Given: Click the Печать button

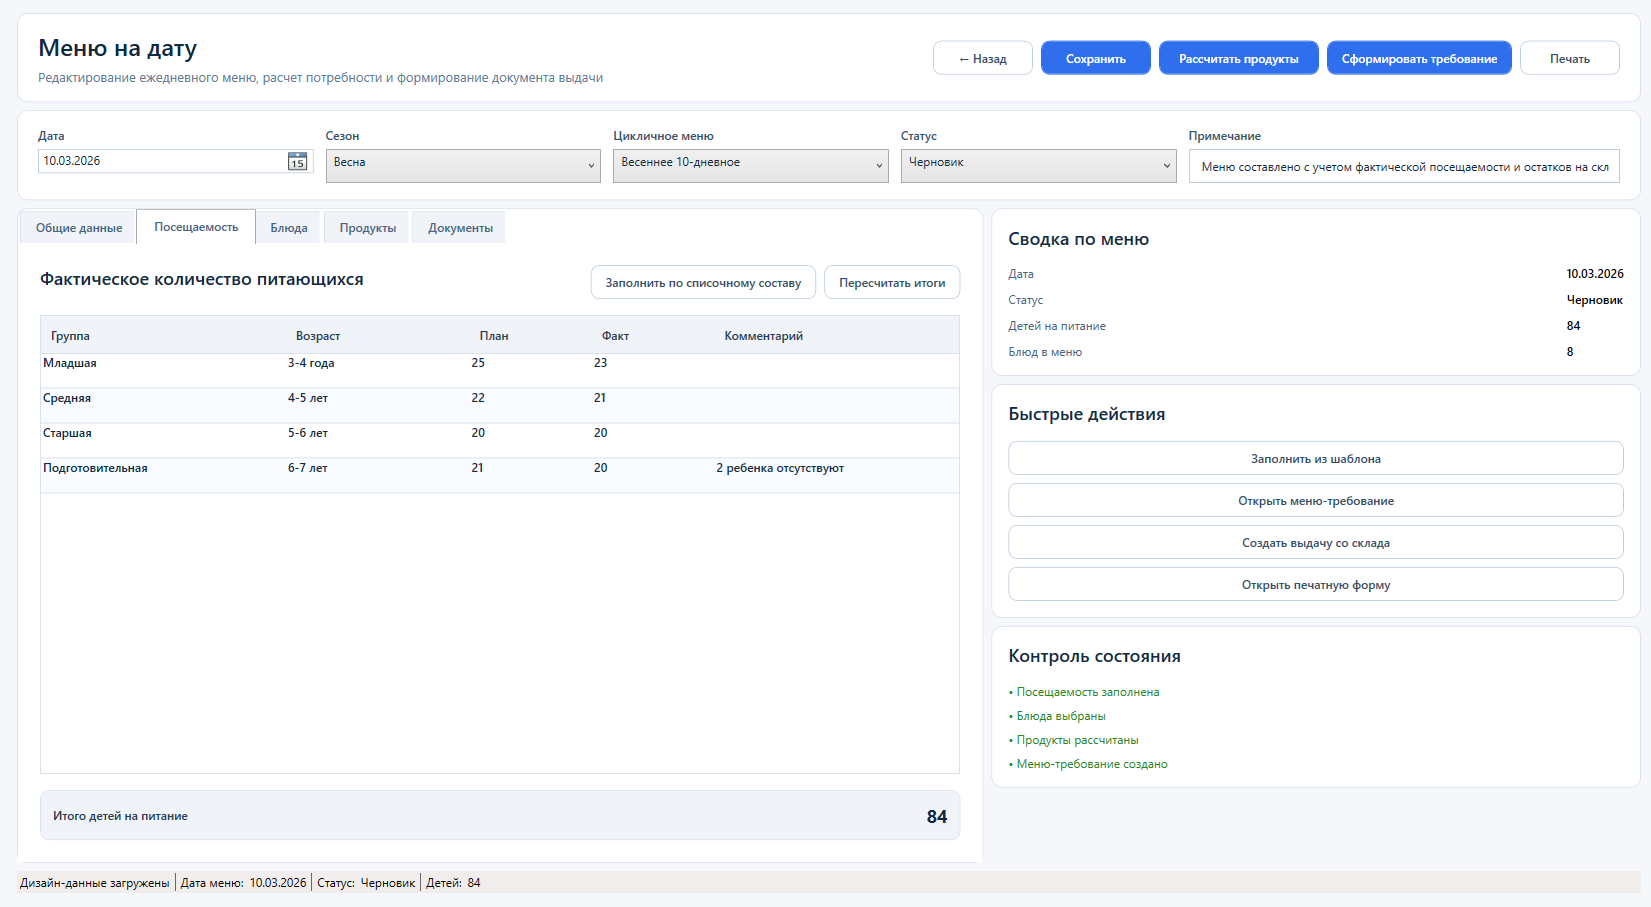Looking at the screenshot, I should point(1569,59).
